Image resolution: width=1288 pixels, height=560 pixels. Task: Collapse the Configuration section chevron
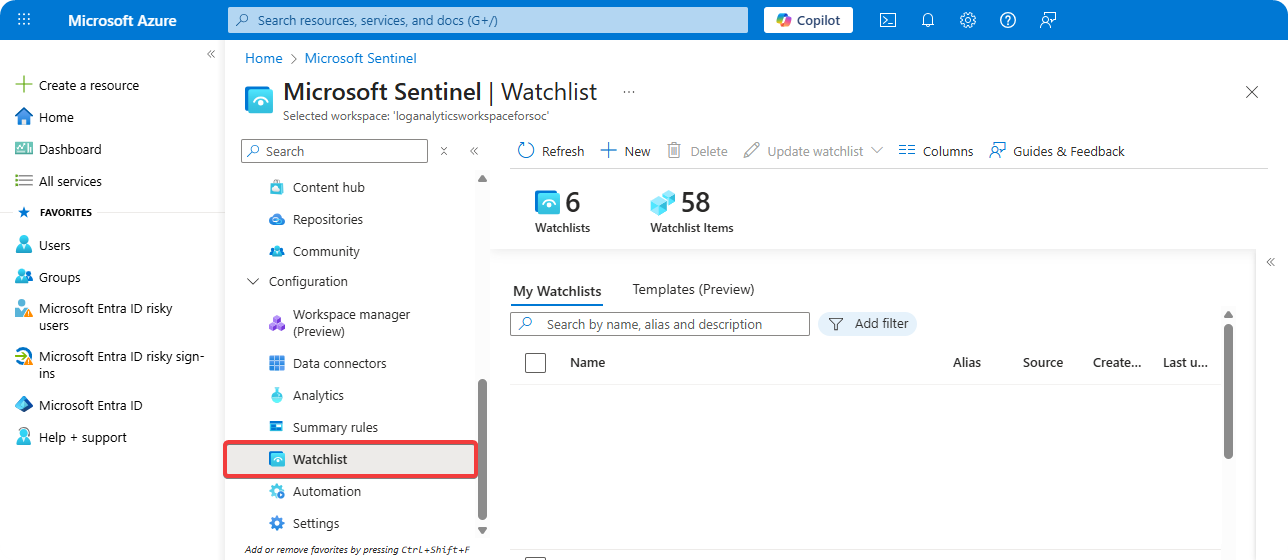point(252,282)
